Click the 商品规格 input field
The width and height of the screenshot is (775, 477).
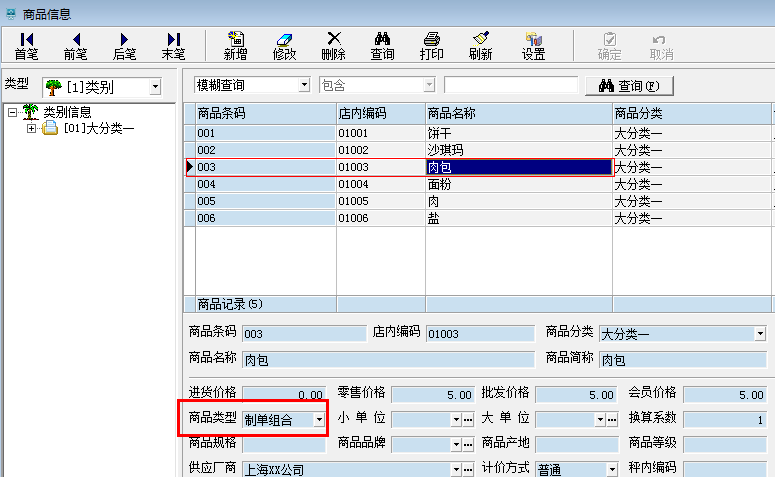tap(284, 445)
